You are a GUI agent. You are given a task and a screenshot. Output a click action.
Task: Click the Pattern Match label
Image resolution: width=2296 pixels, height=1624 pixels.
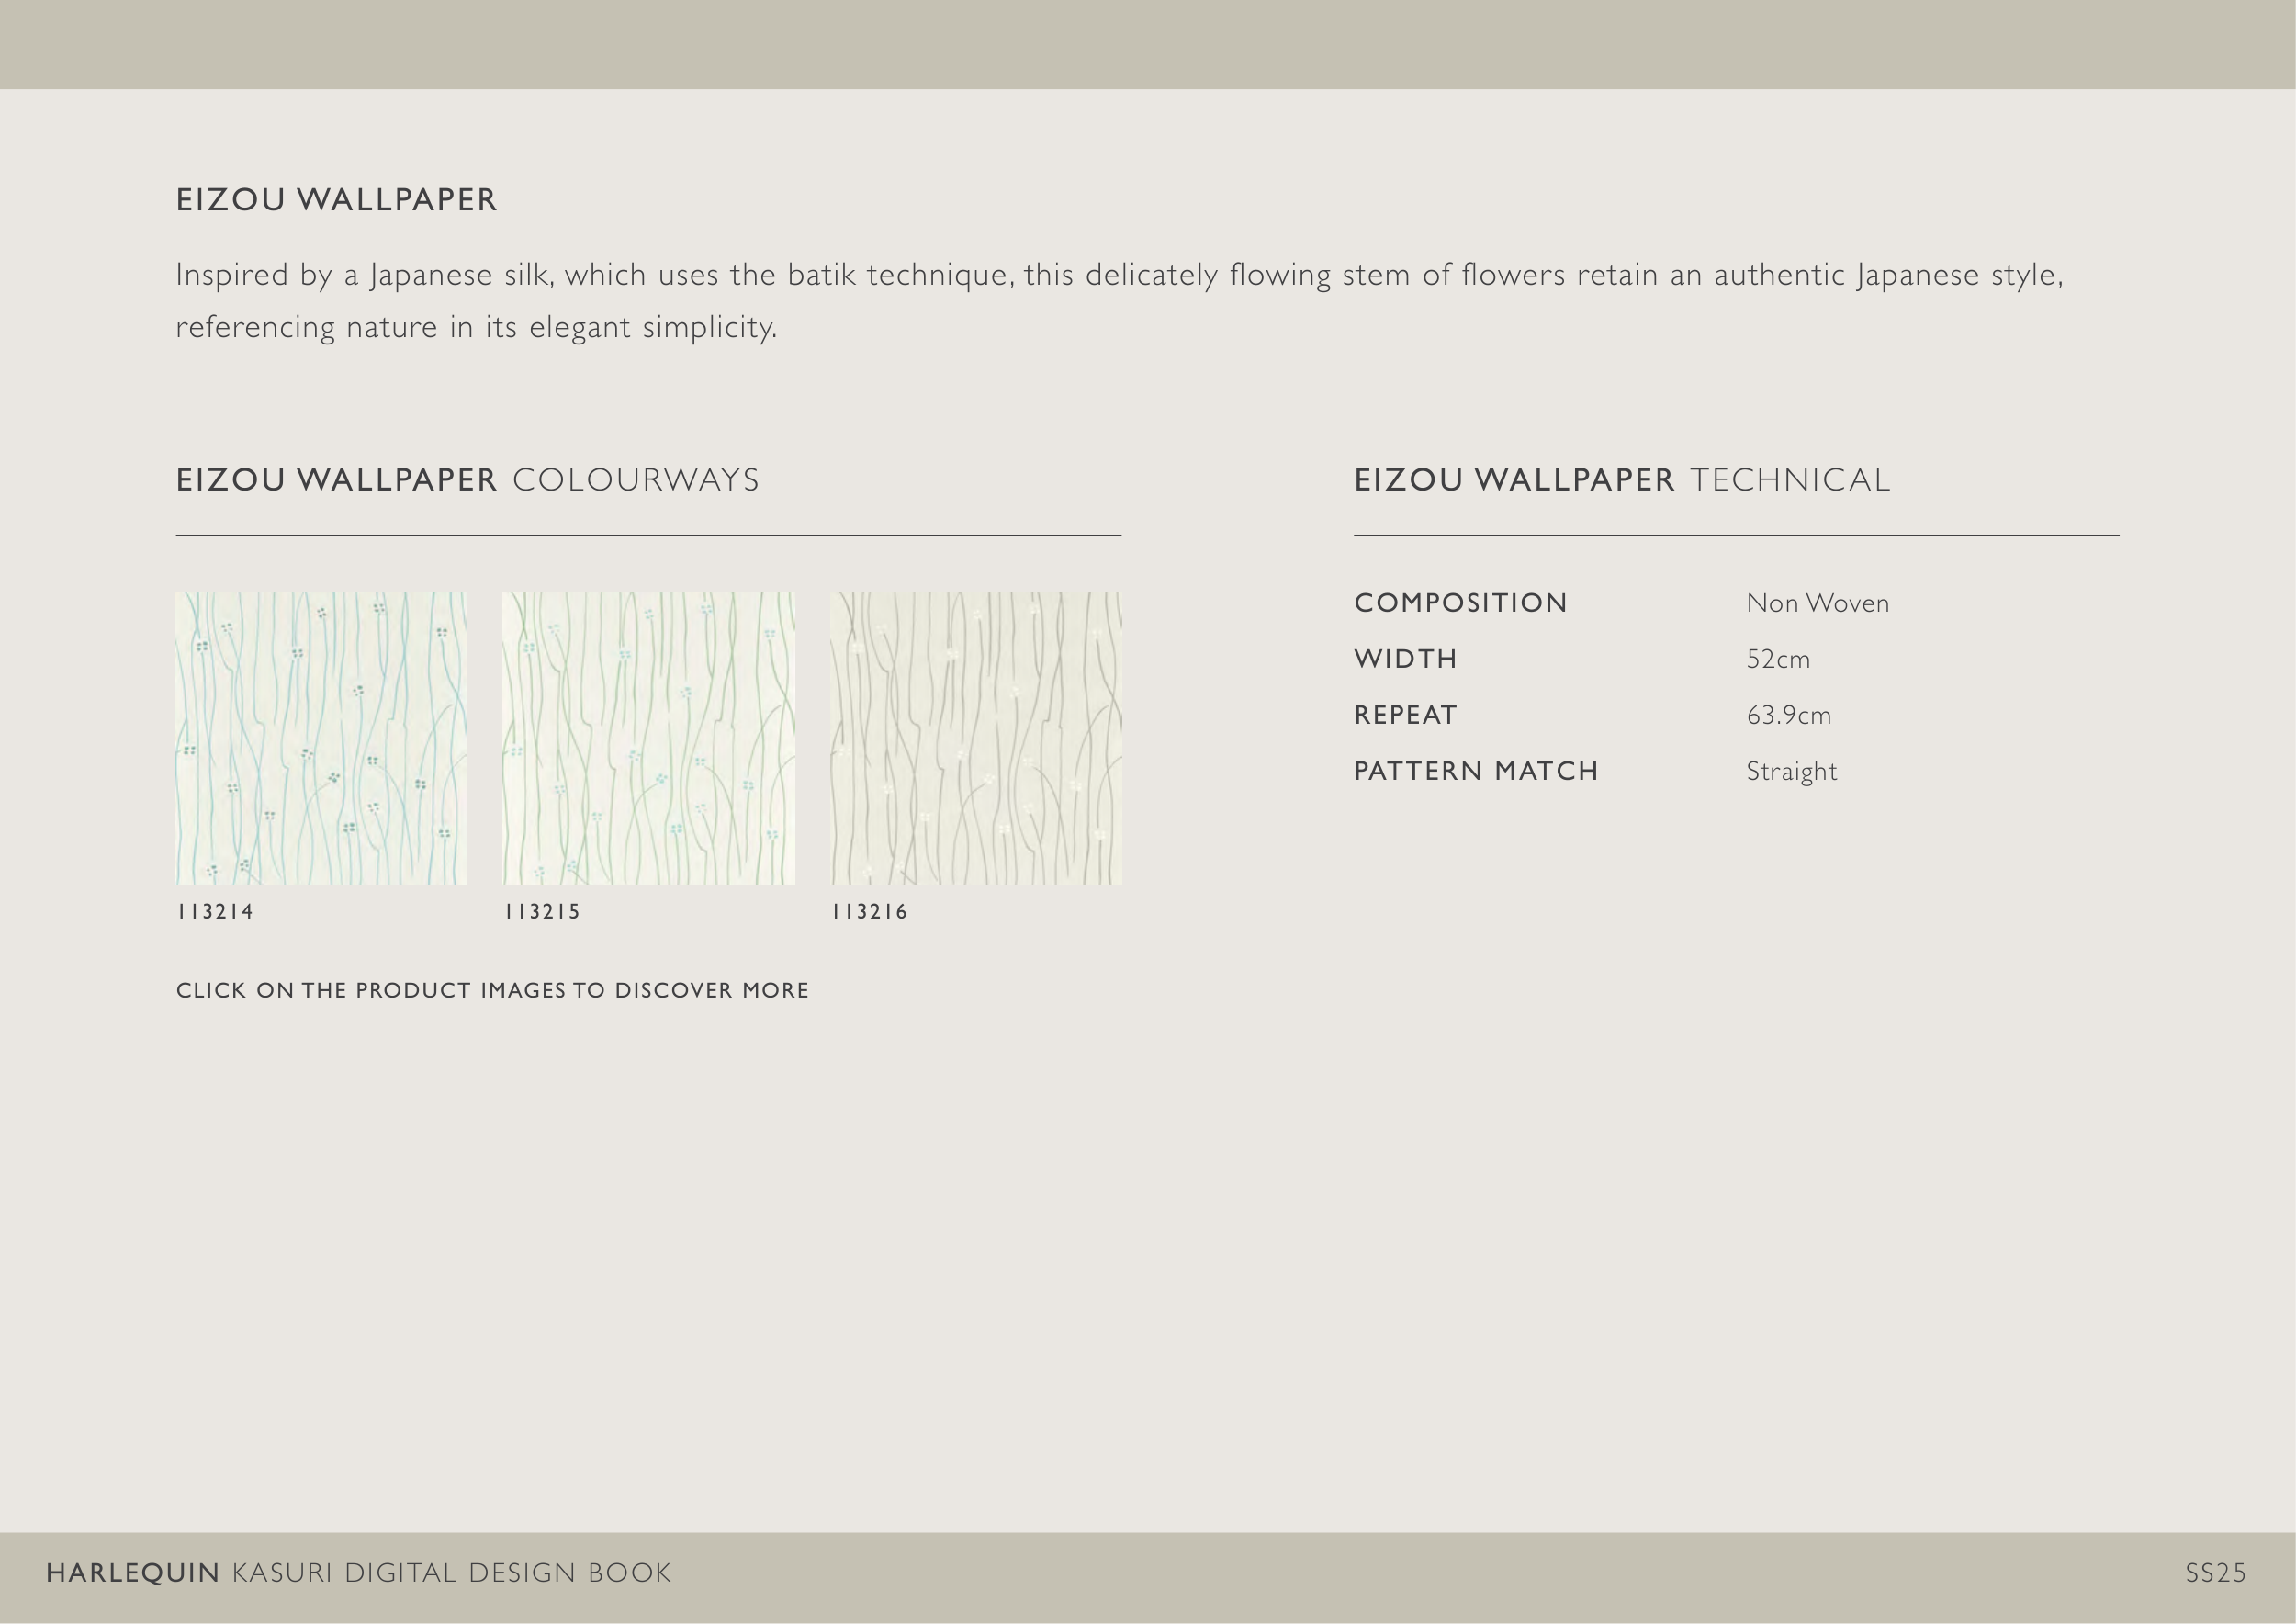click(1476, 771)
